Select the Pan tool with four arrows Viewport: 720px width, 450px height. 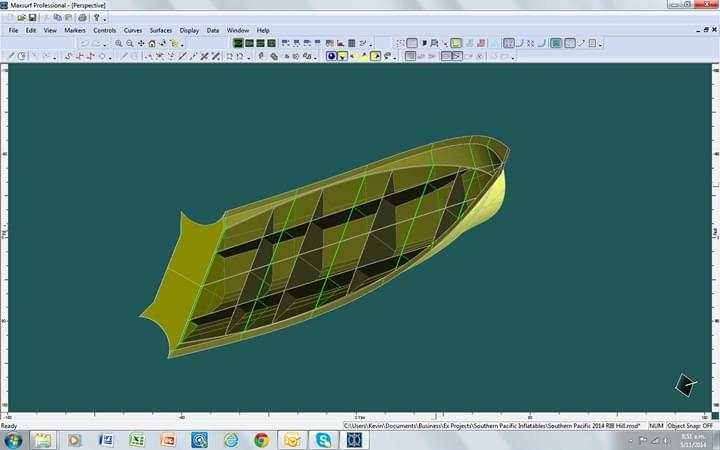(141, 43)
